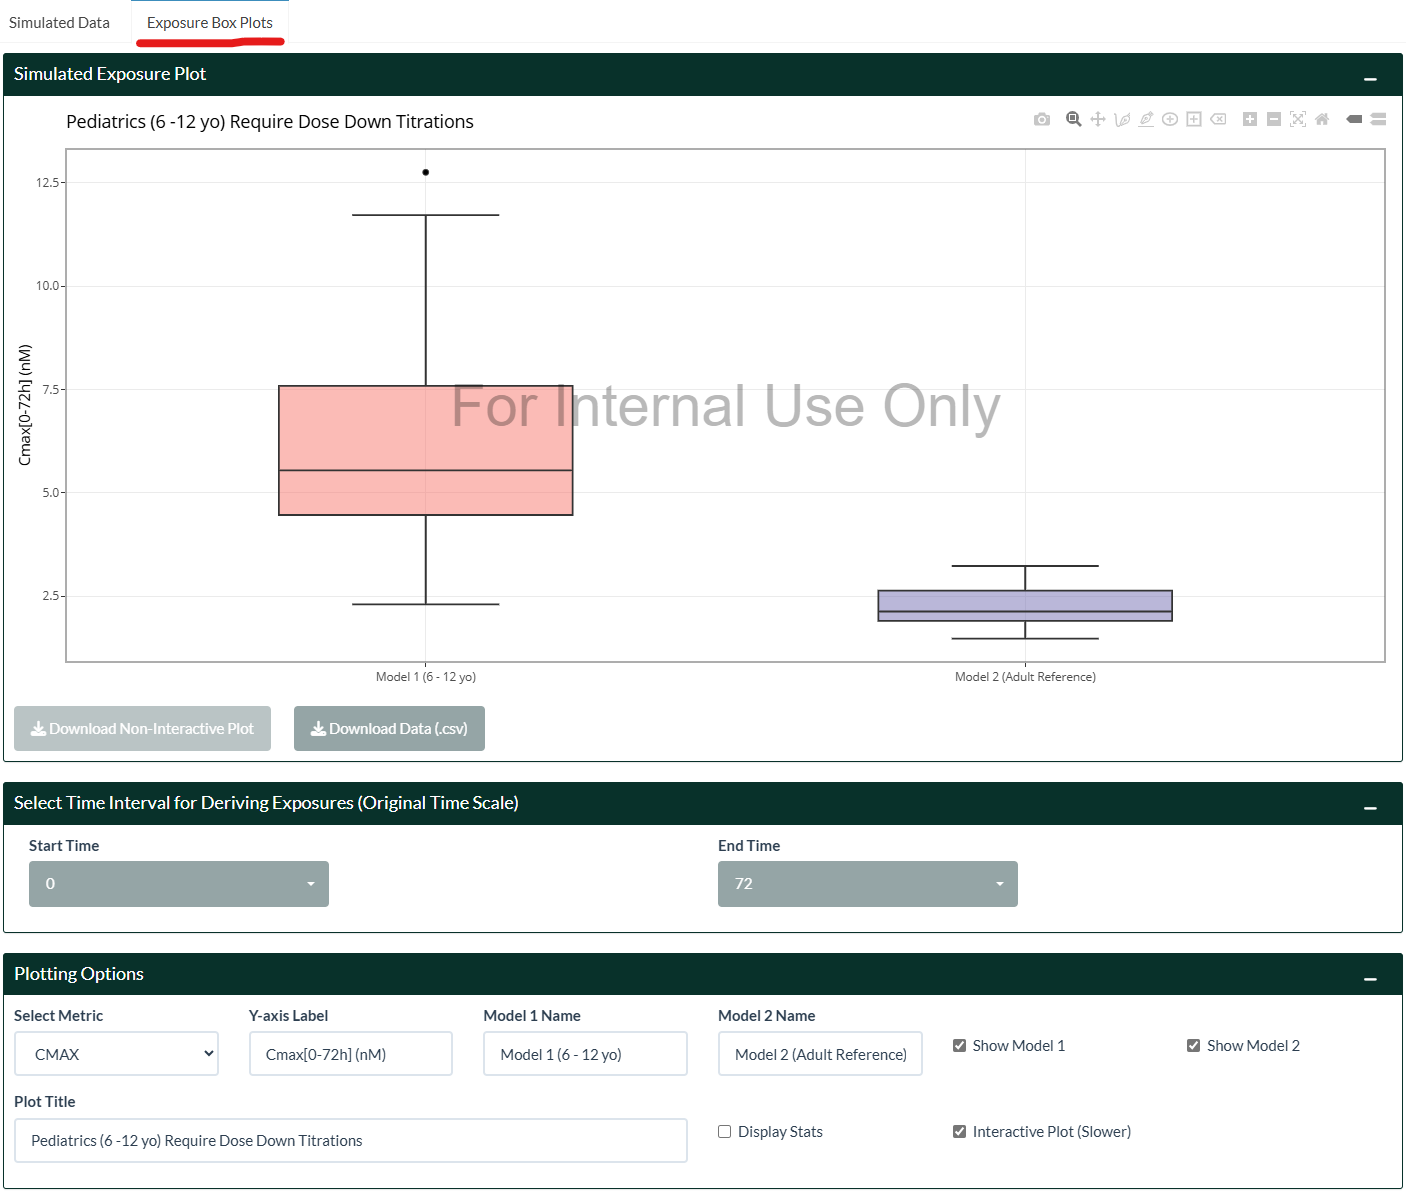
Task: Reset axes with the home icon
Action: (x=1322, y=119)
